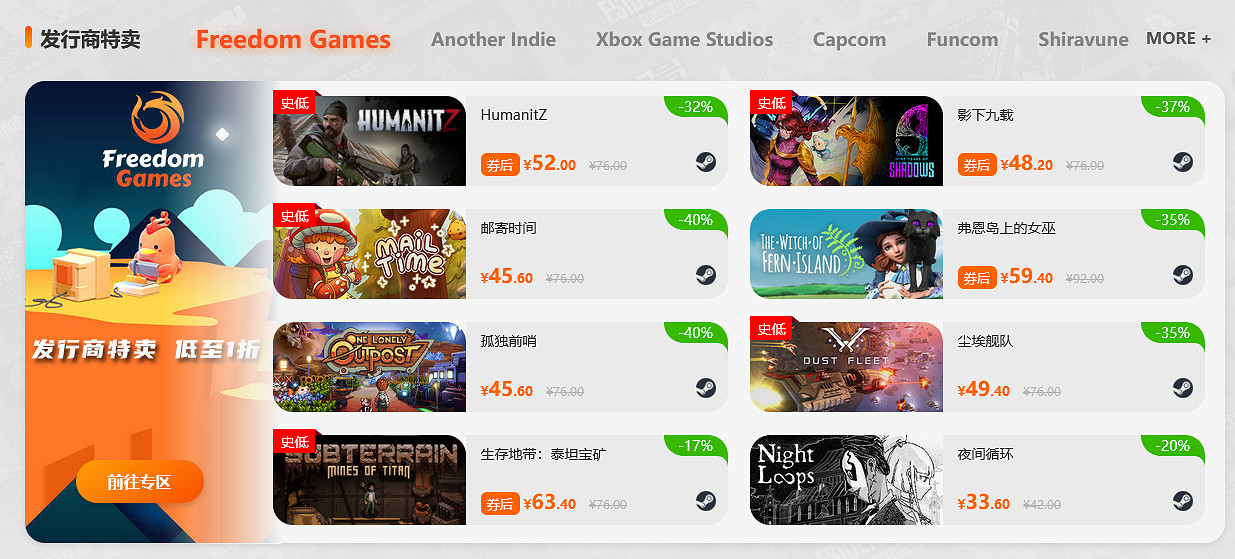The width and height of the screenshot is (1235, 559).
Task: Click the Steam icon on 邮寄时间 card
Action: click(706, 275)
